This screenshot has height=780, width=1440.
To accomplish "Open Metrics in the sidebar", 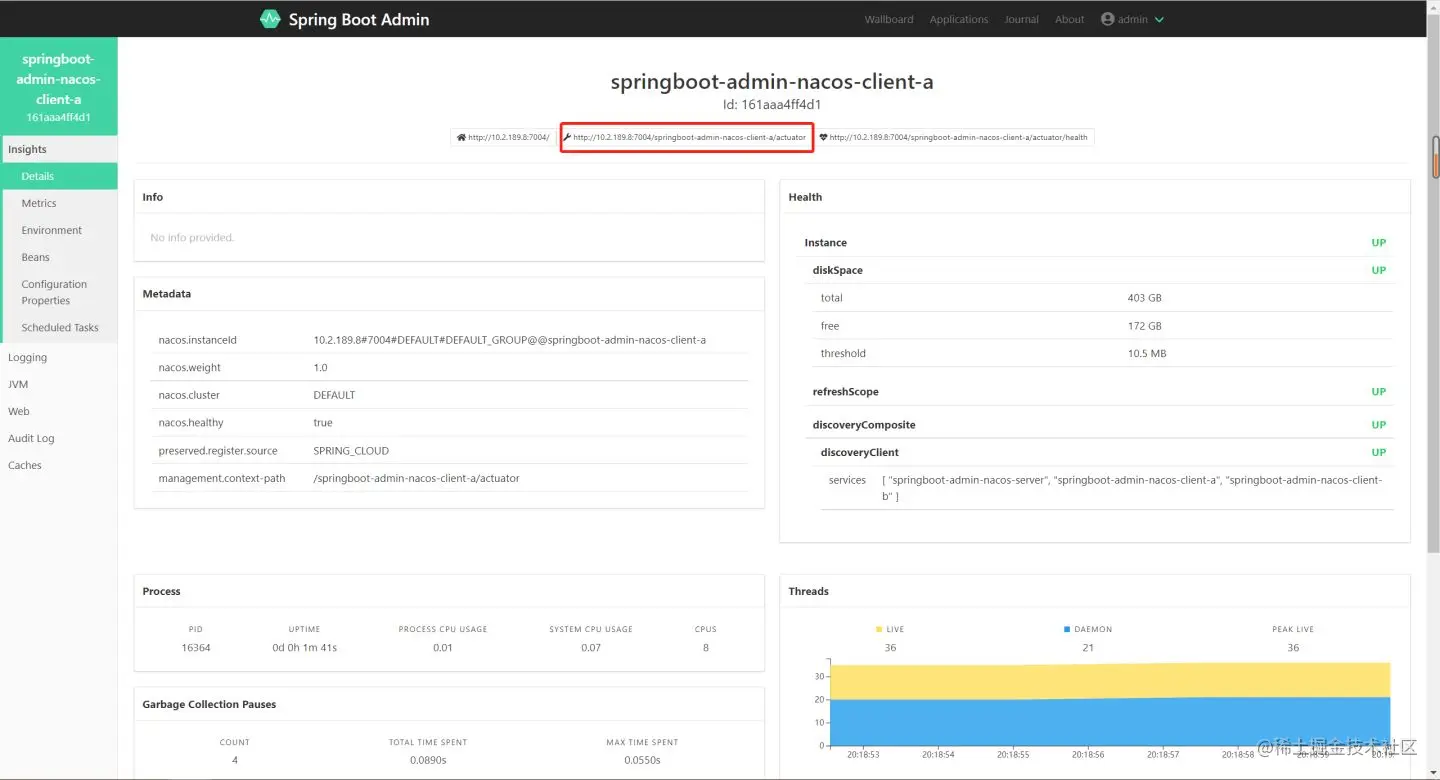I will point(59,203).
